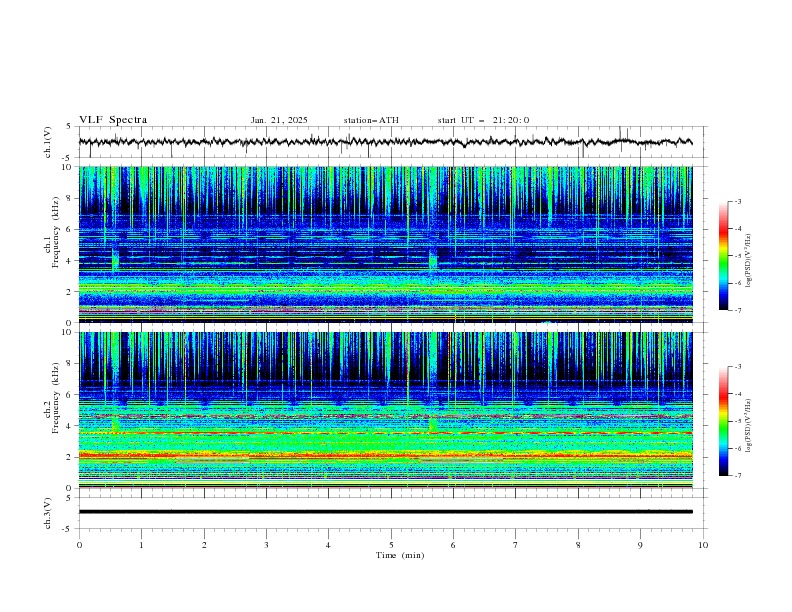
Task: Click the color scale bar beside ch.1 spectrogram
Action: (x=723, y=256)
